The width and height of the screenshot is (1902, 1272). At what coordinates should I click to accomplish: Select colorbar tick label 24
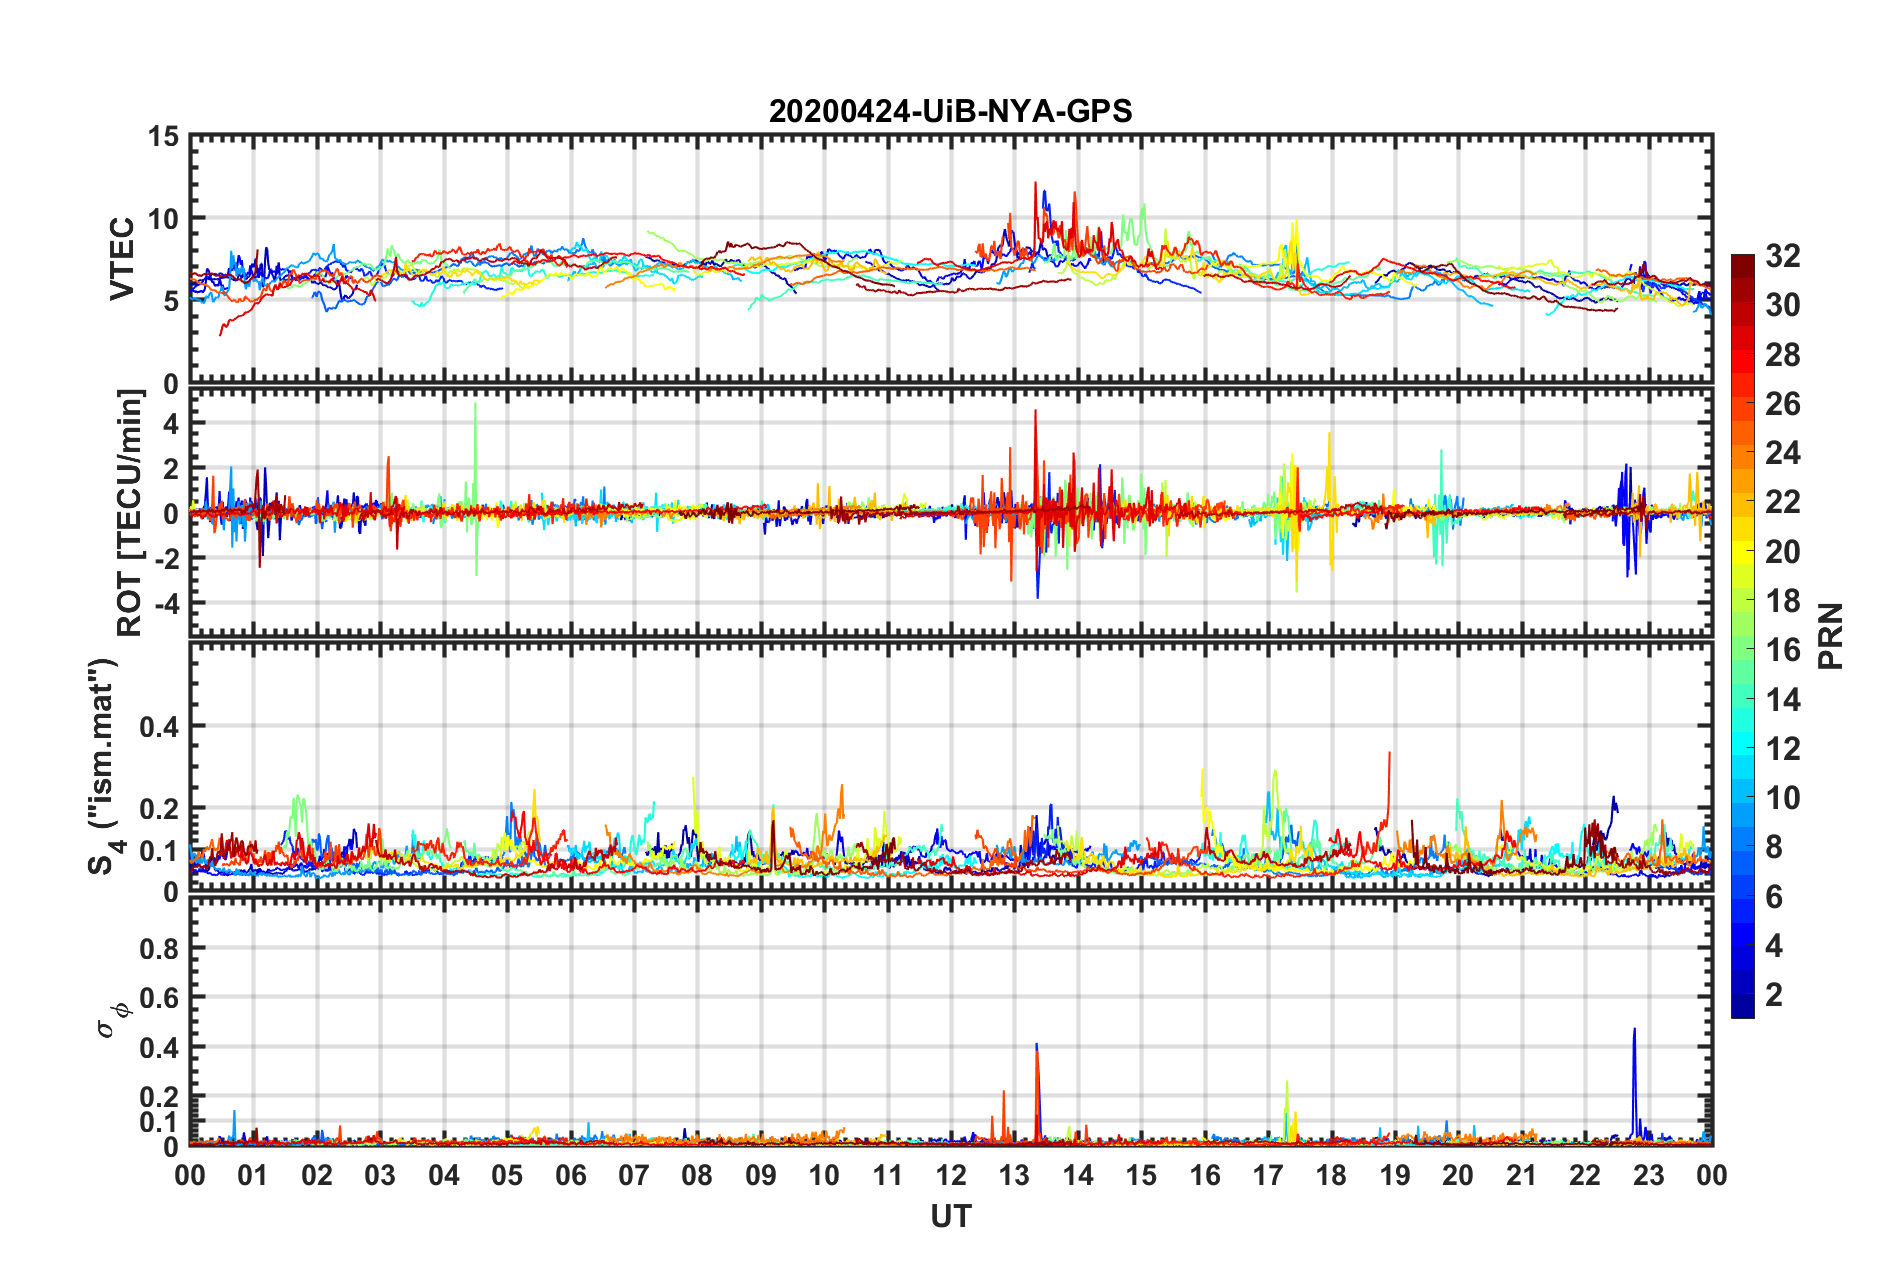1782,453
